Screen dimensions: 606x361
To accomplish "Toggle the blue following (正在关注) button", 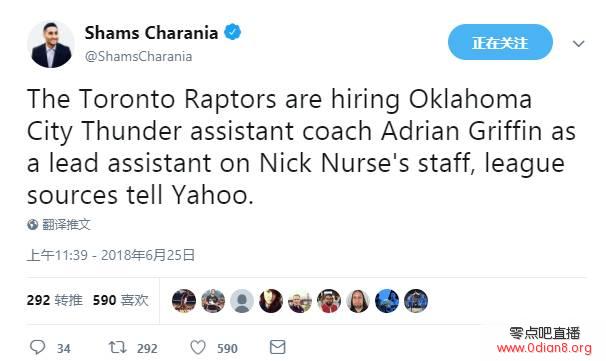I will (x=500, y=42).
